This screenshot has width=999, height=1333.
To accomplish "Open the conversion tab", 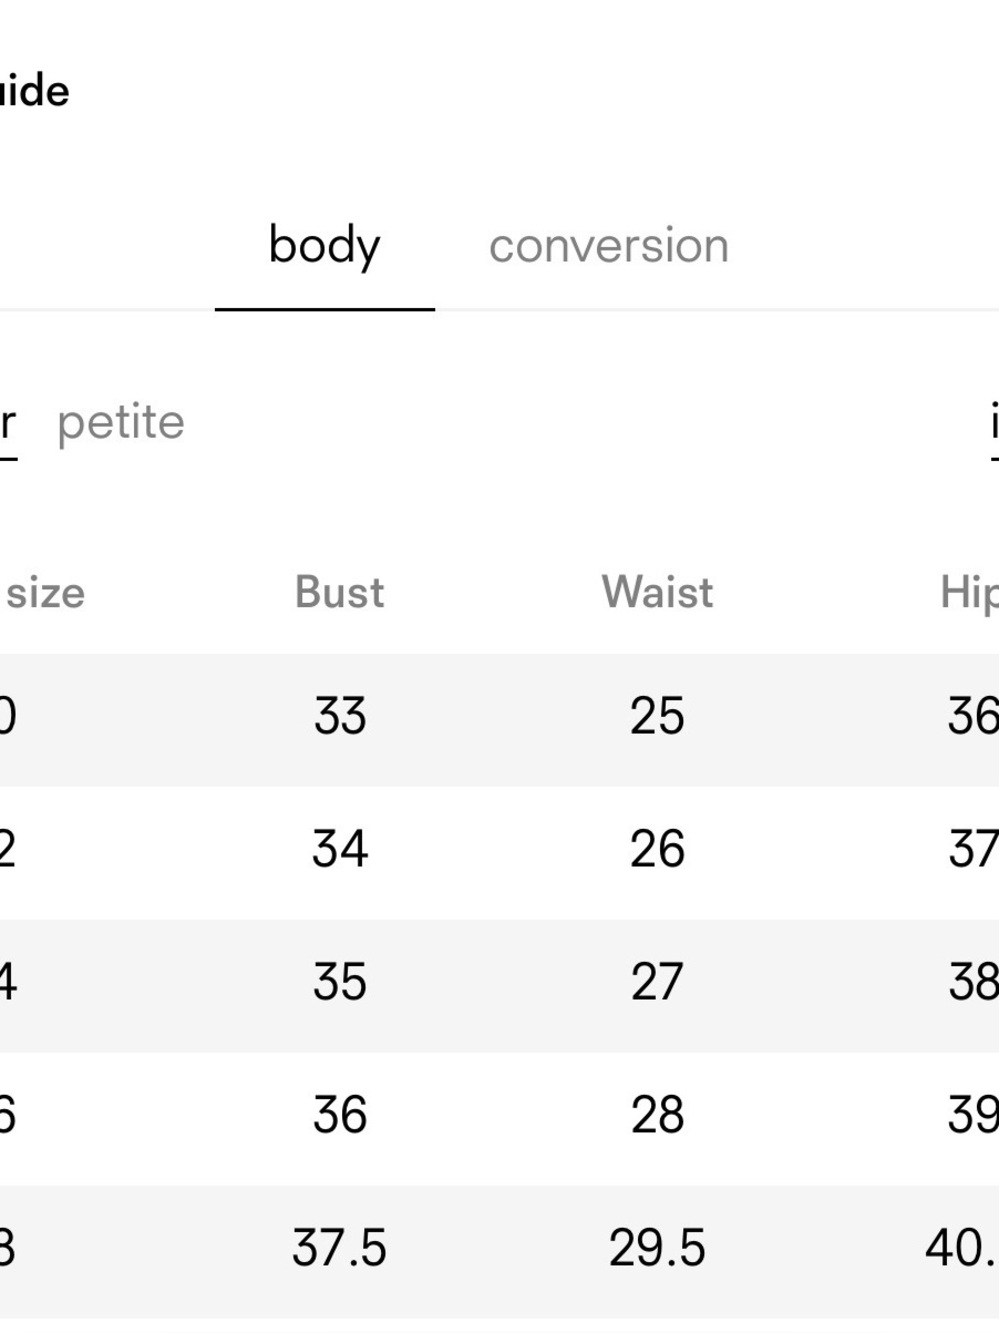I will 608,246.
